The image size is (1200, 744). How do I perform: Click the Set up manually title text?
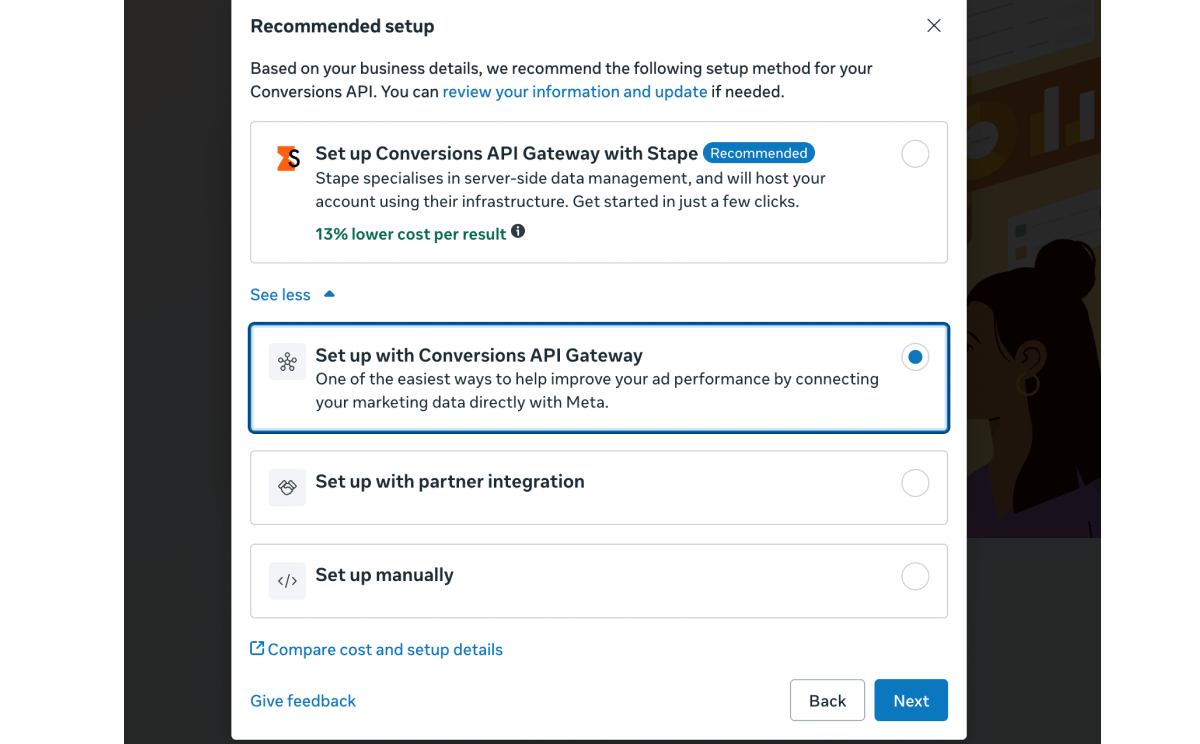tap(385, 575)
